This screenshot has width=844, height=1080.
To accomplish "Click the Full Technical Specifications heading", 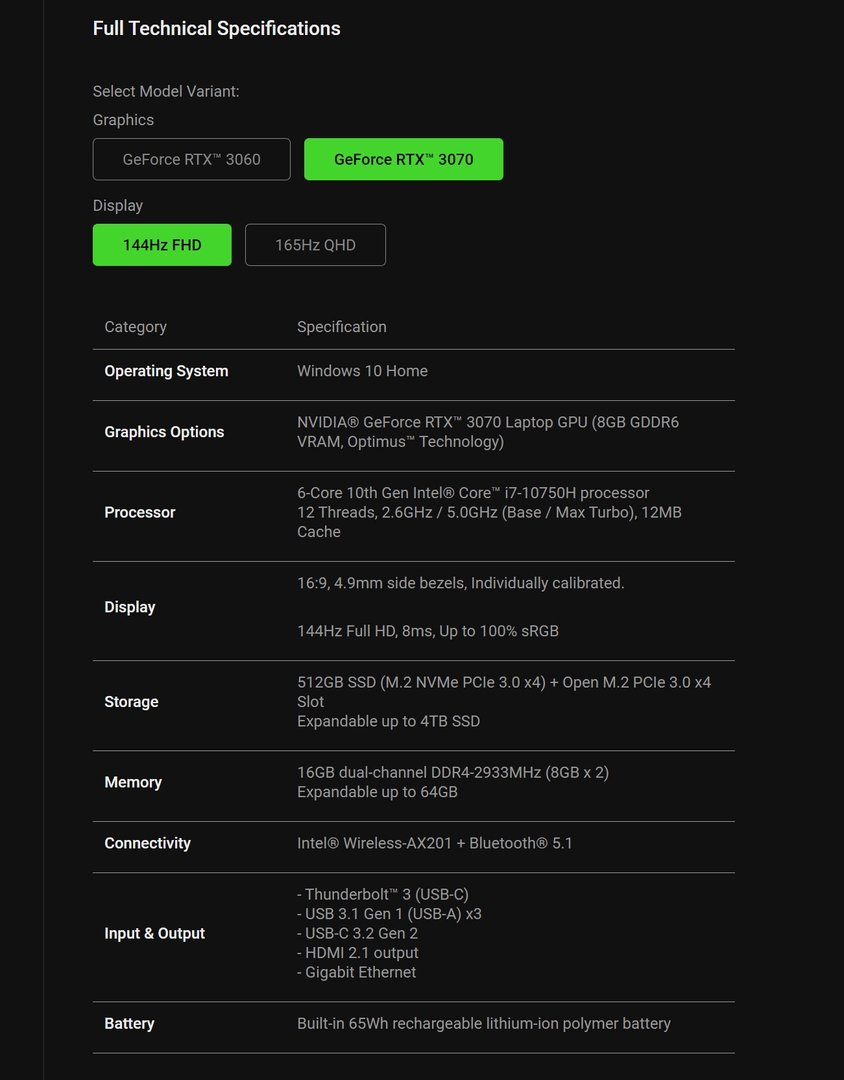I will pos(216,29).
